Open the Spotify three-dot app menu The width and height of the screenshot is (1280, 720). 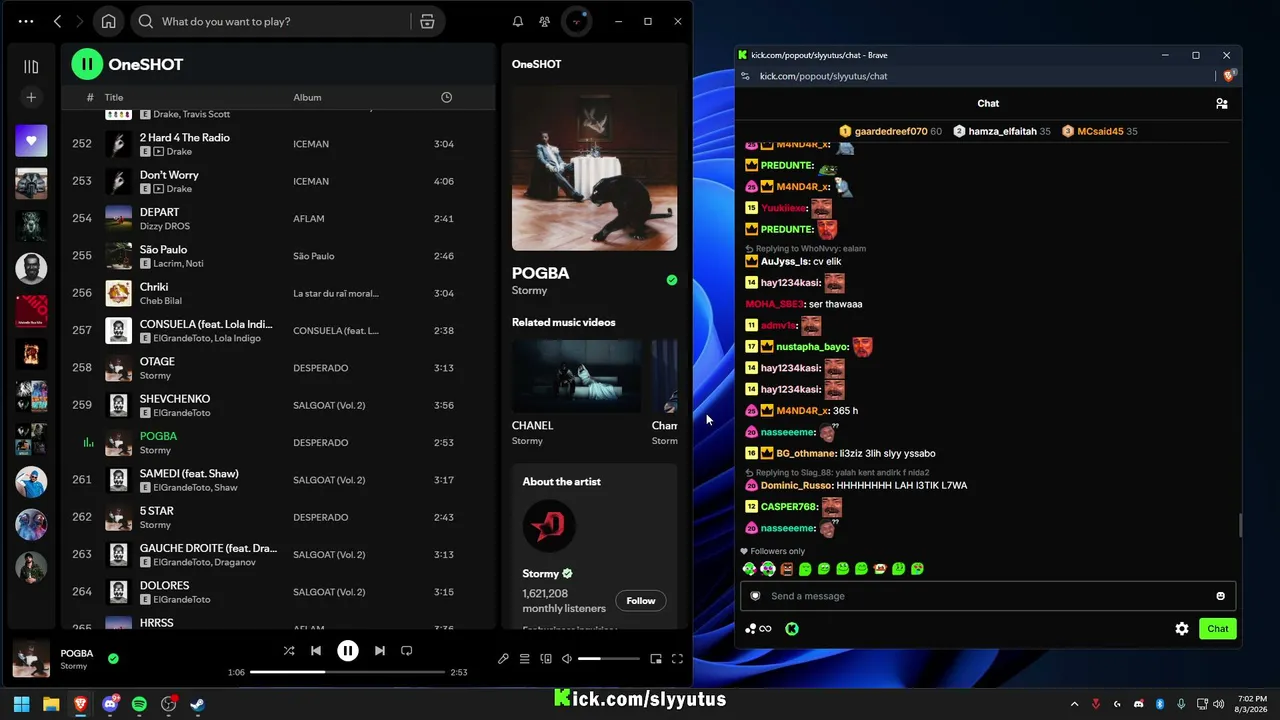26,21
